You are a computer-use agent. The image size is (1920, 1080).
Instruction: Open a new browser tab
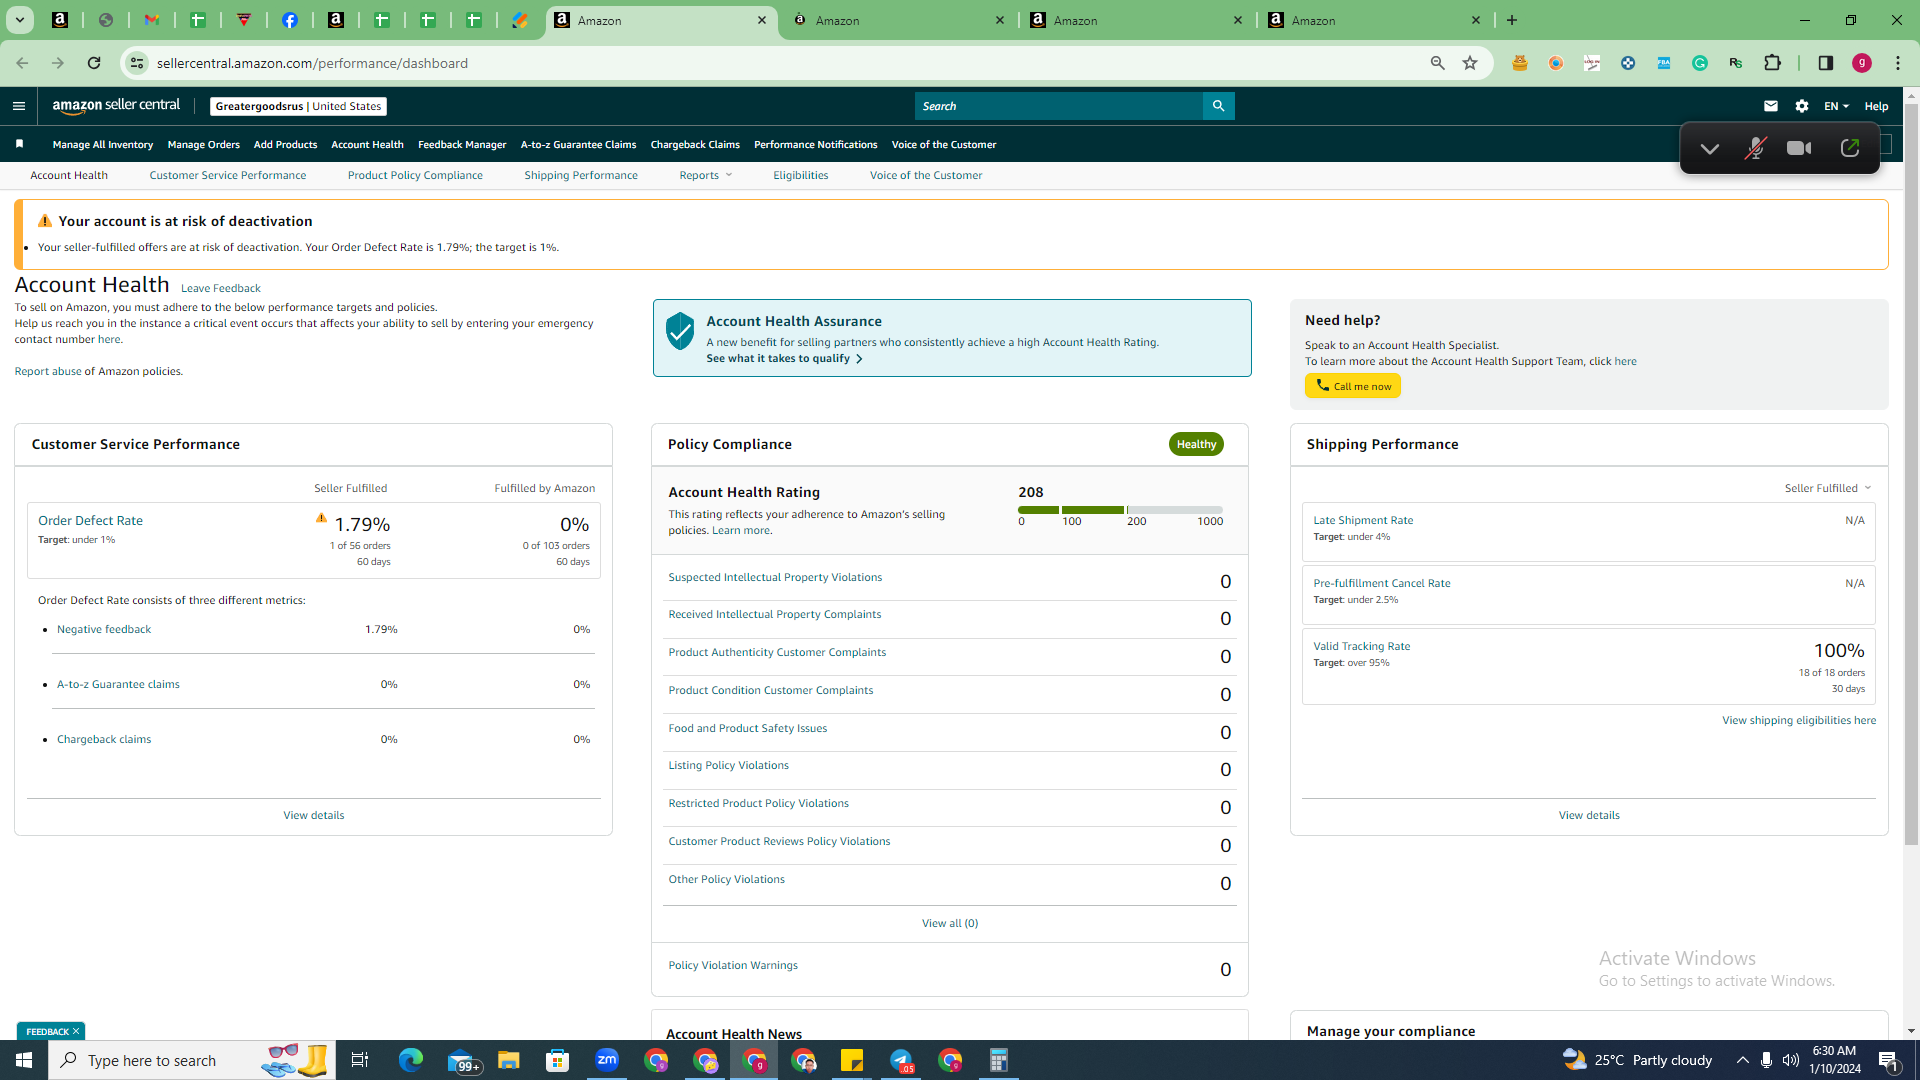tap(1512, 20)
